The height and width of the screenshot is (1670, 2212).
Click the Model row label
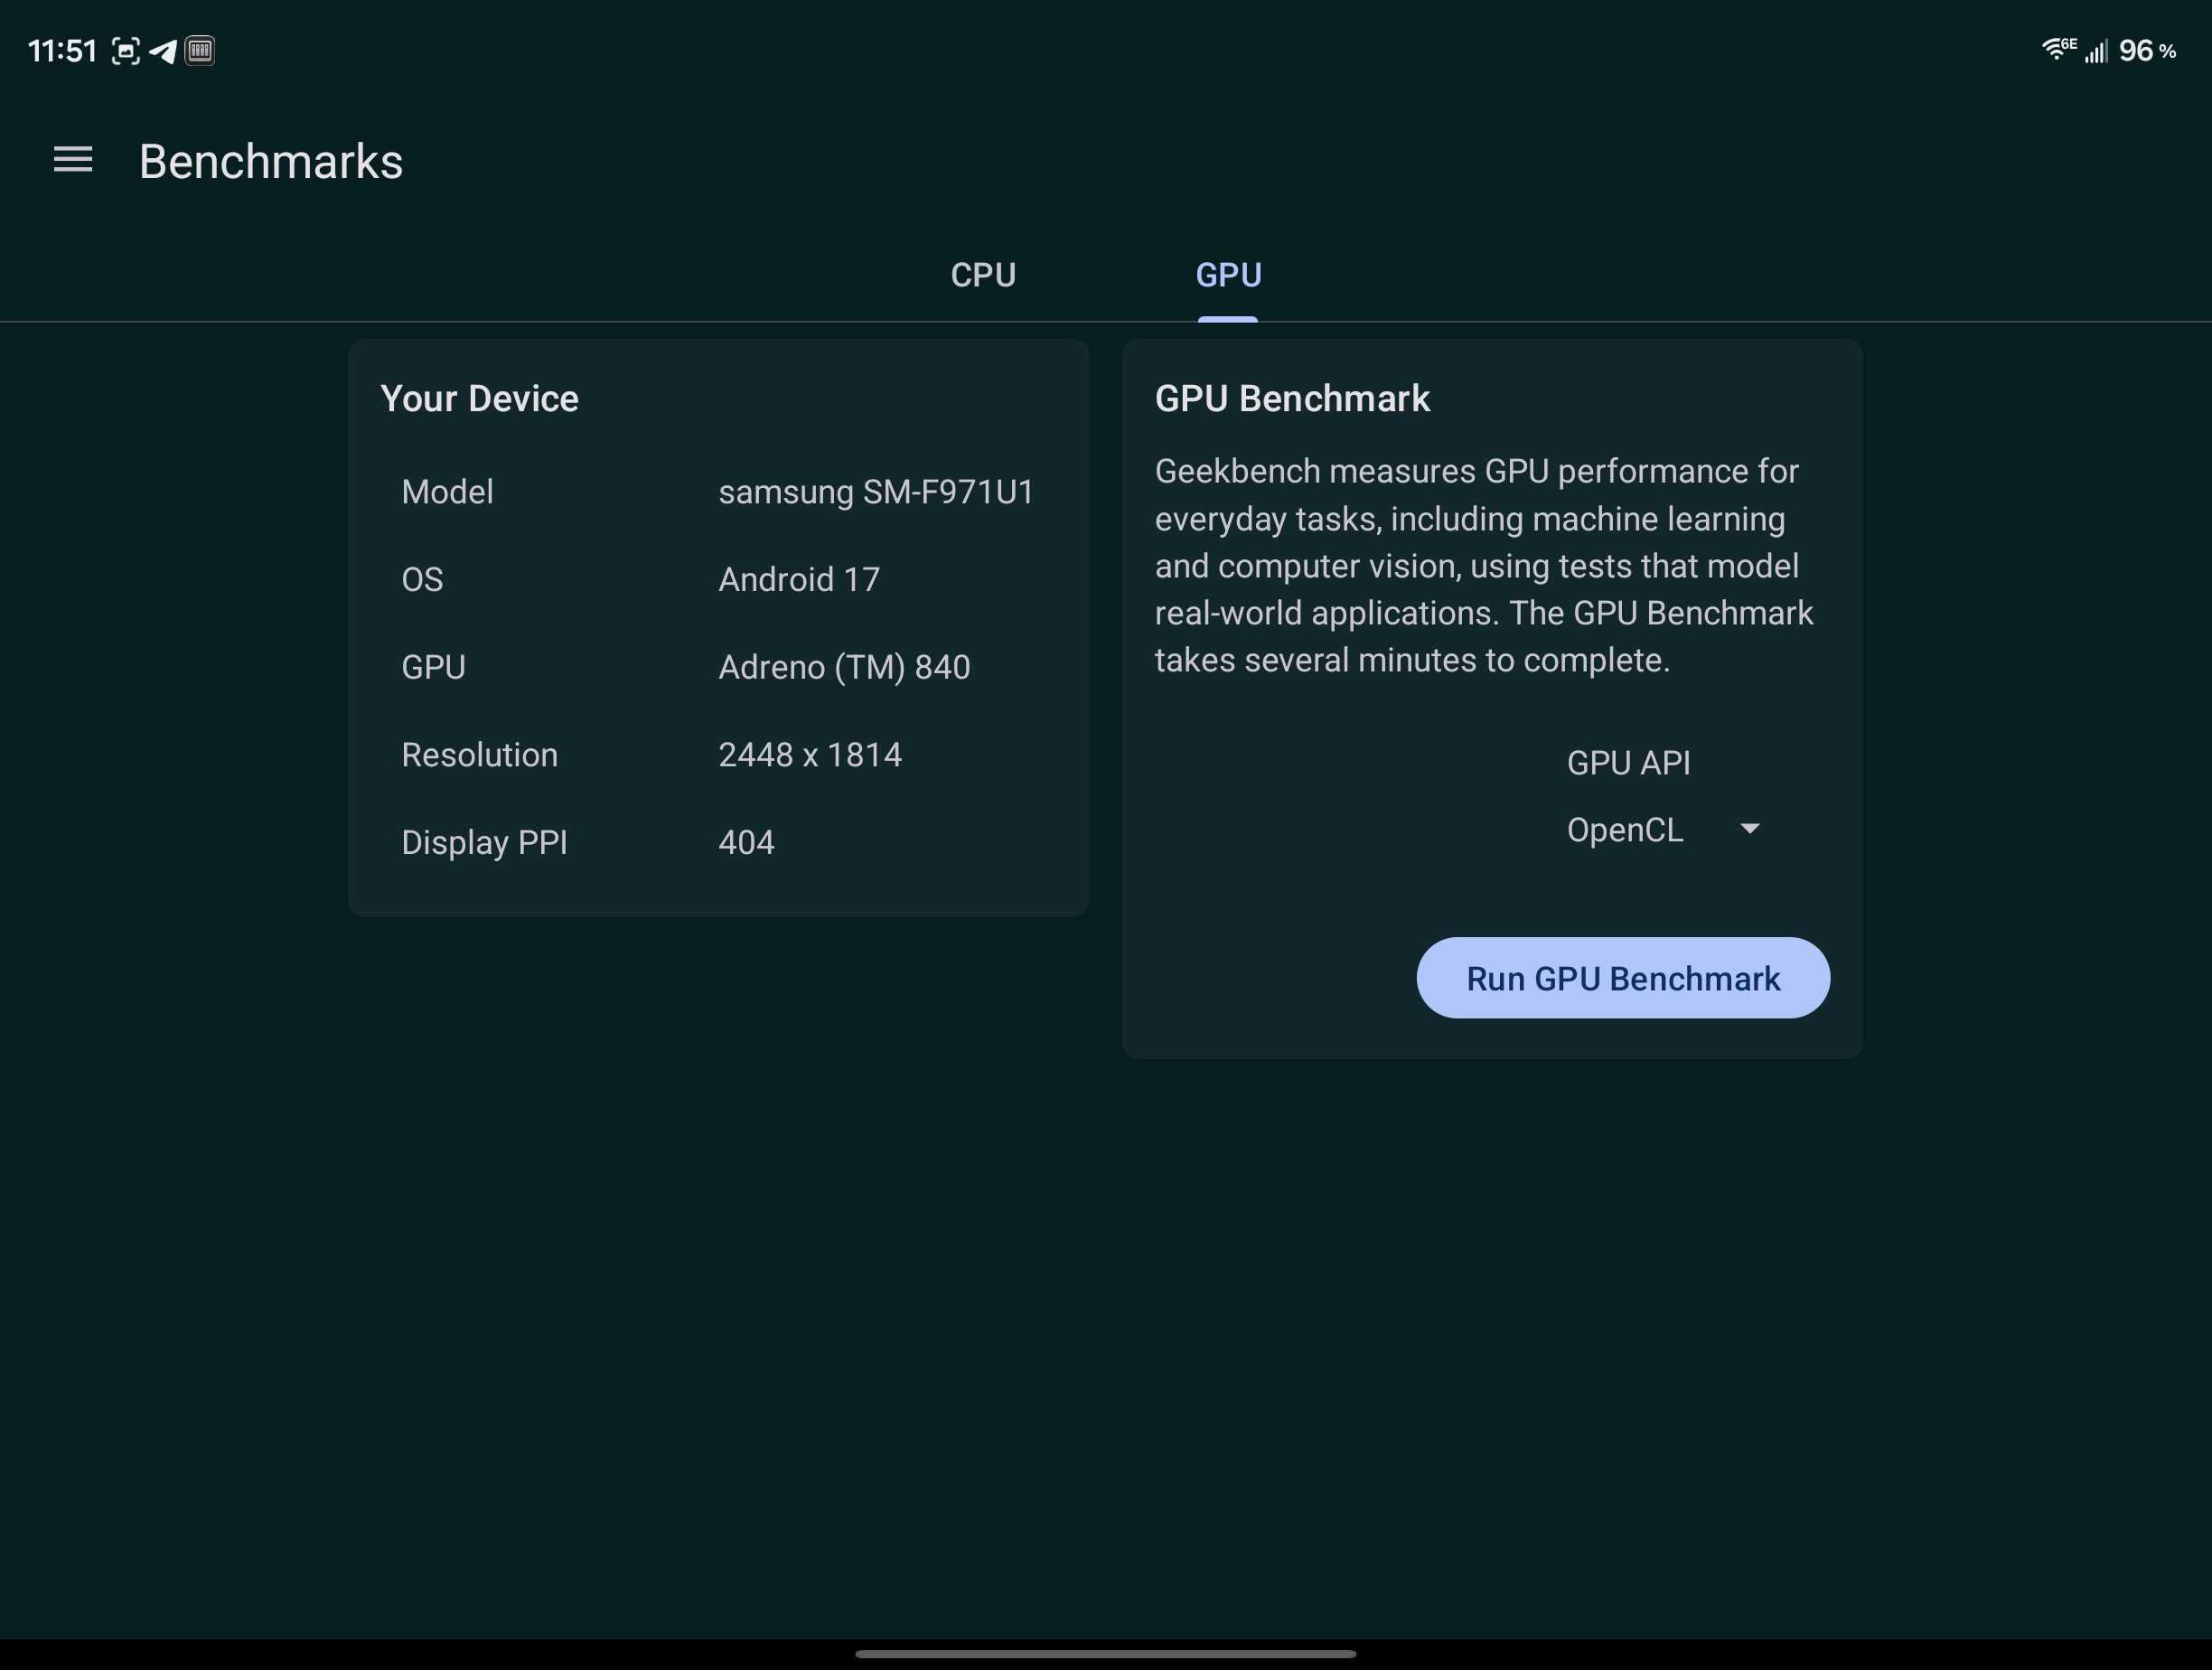point(447,492)
